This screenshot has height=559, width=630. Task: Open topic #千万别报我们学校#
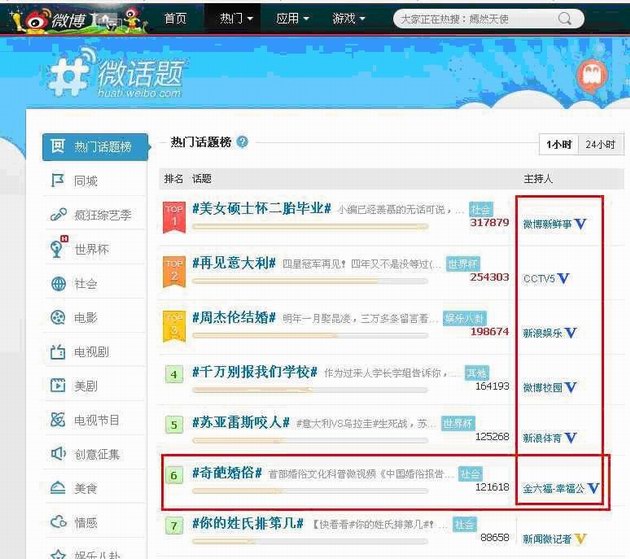click(x=255, y=372)
